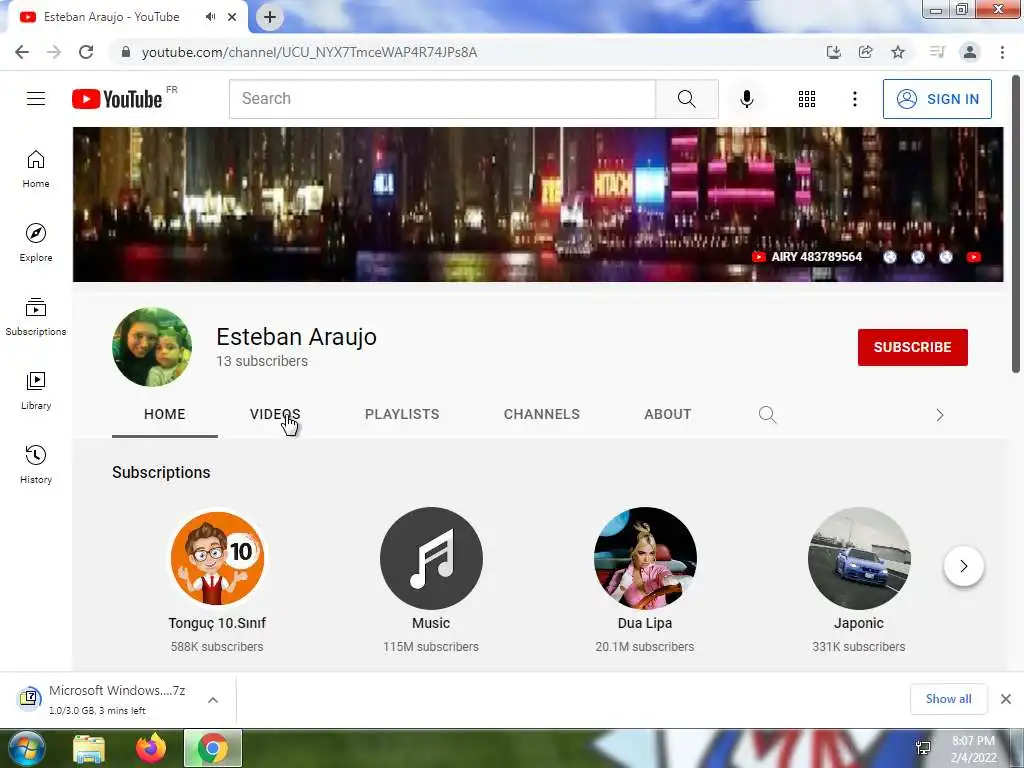Open Chrome profile avatar

click(970, 52)
